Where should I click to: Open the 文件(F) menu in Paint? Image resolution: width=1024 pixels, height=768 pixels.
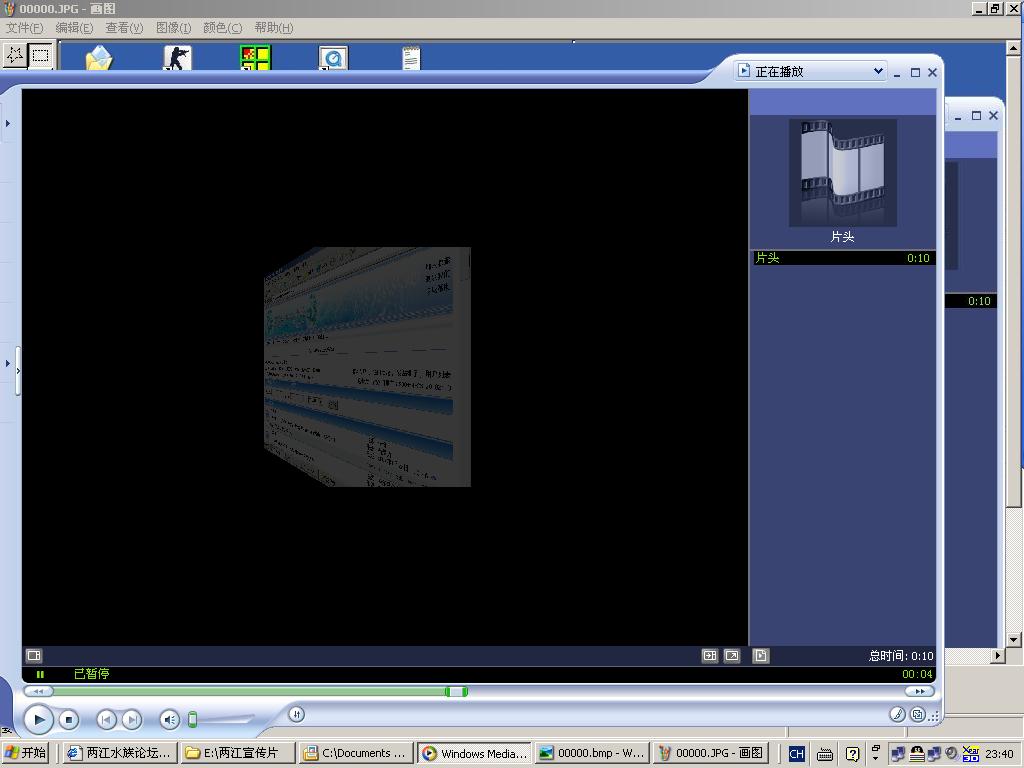(x=25, y=28)
